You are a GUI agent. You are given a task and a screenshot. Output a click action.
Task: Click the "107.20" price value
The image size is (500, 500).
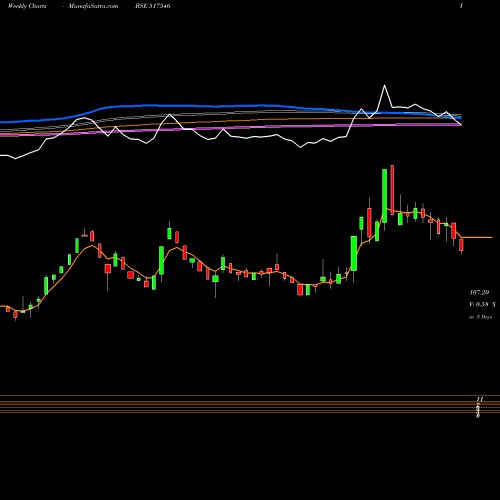coord(479,292)
